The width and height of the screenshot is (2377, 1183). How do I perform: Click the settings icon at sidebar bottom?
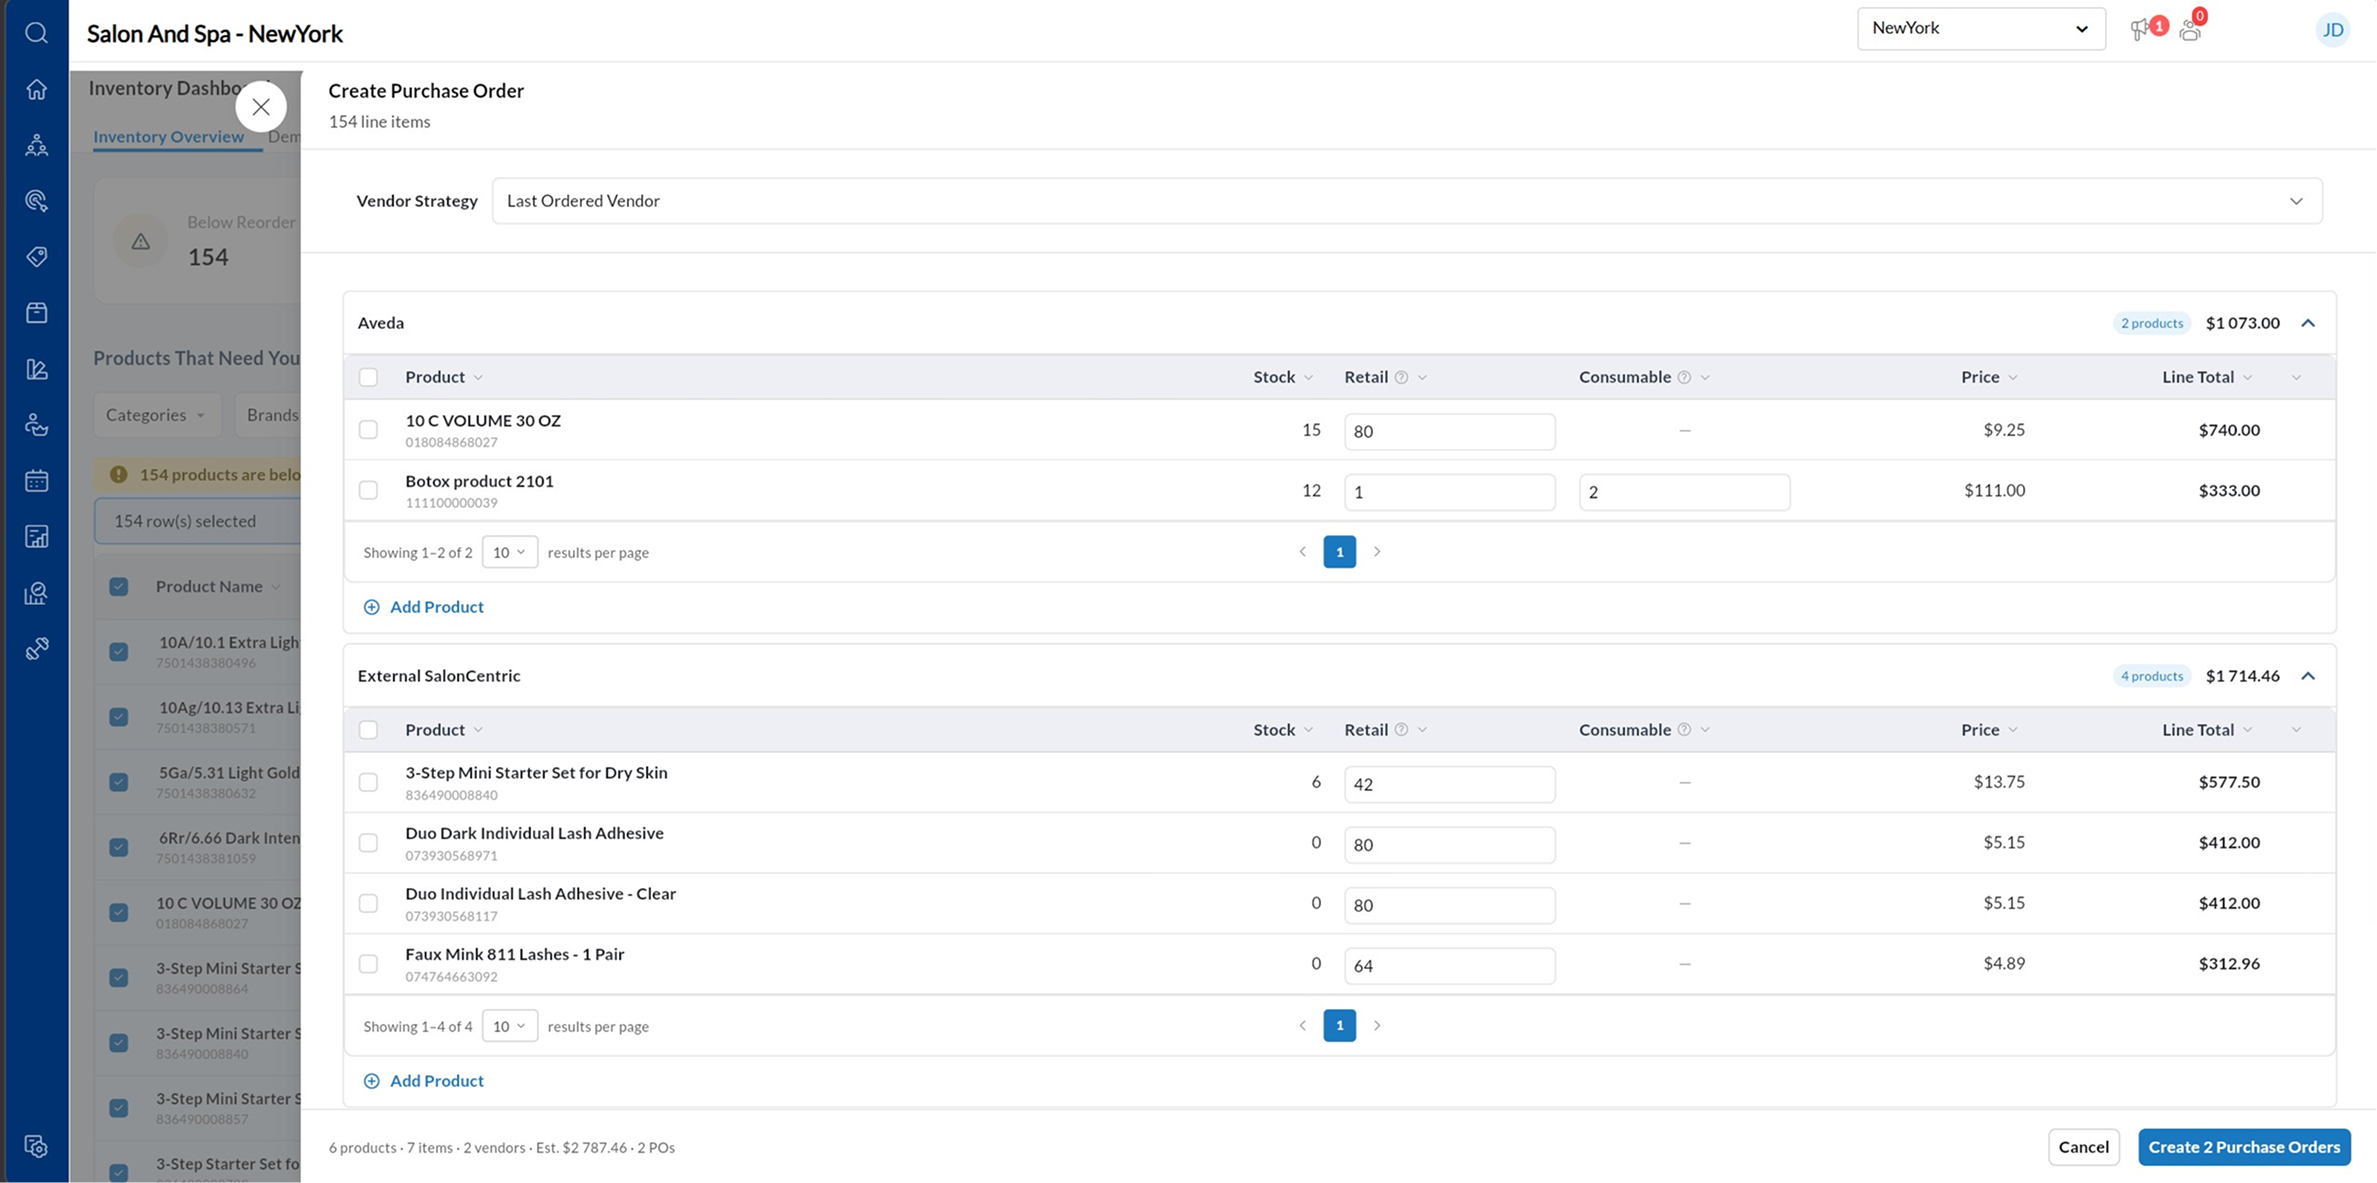click(x=36, y=1146)
